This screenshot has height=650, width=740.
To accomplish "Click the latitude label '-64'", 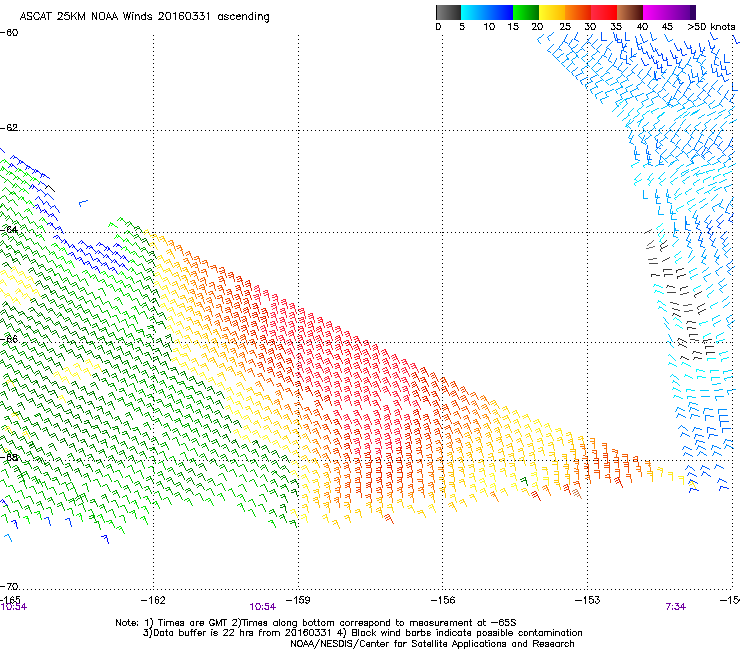I will 9,230.
